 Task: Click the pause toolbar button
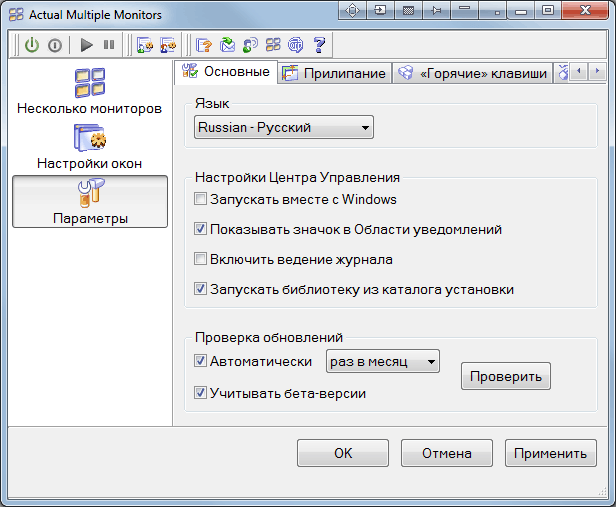109,44
